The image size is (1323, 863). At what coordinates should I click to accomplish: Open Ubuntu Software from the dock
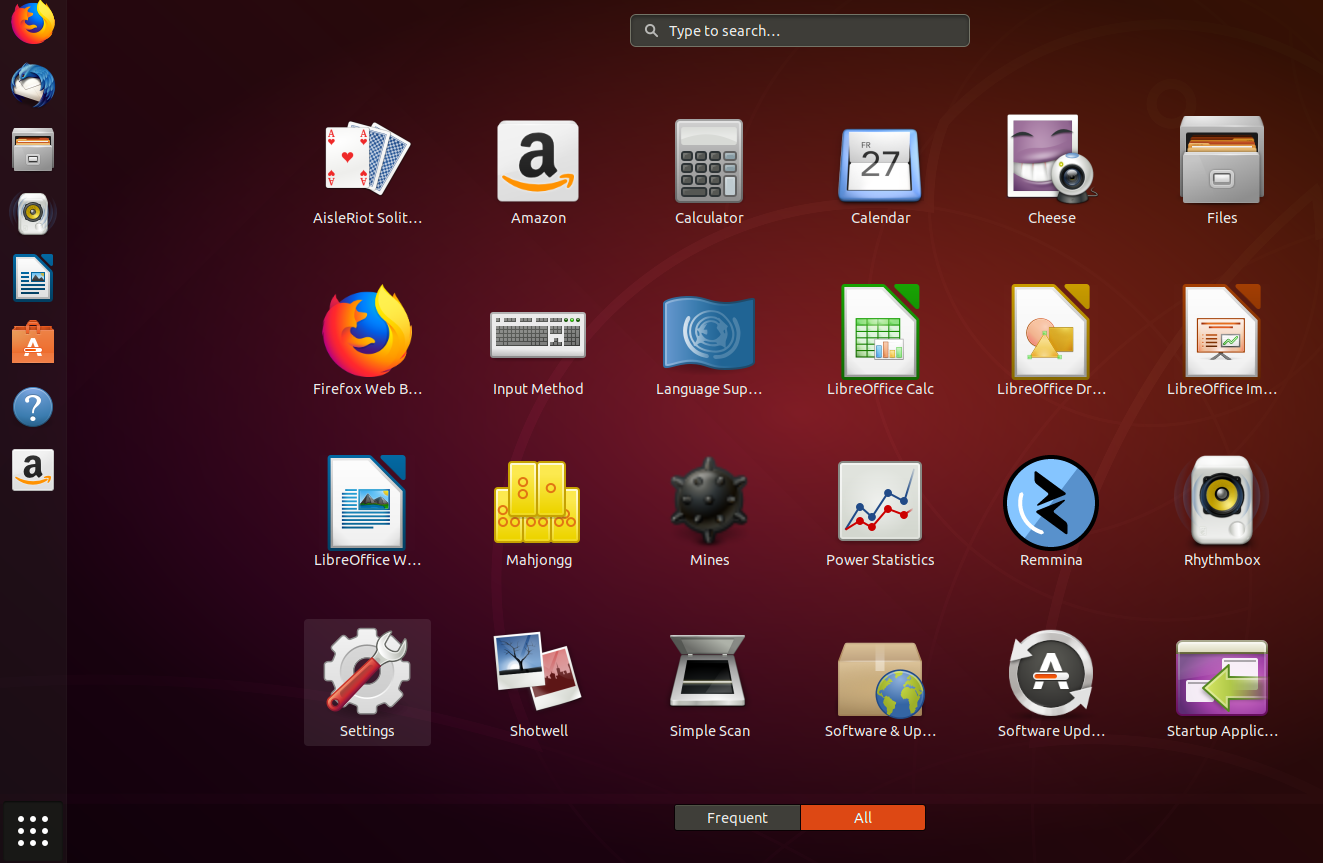pos(33,342)
